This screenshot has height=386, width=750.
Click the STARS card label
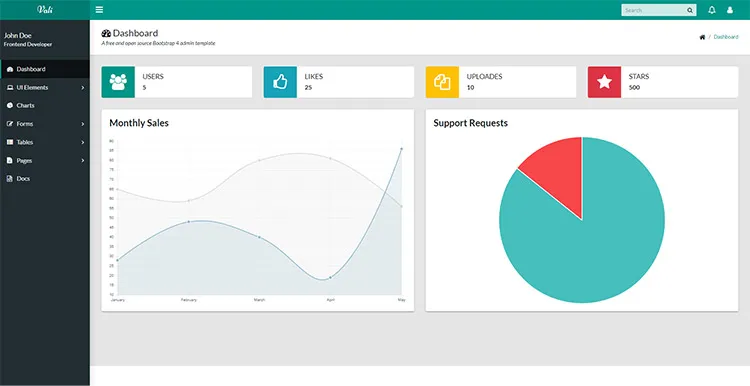click(639, 77)
